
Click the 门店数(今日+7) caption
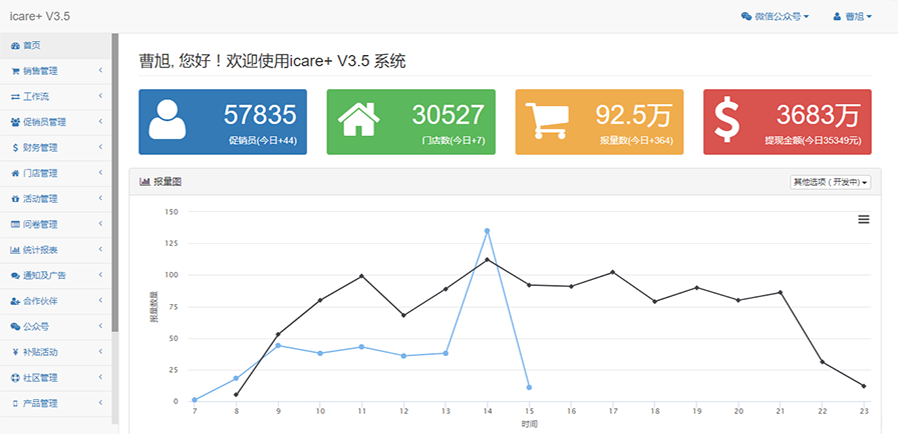pos(454,141)
